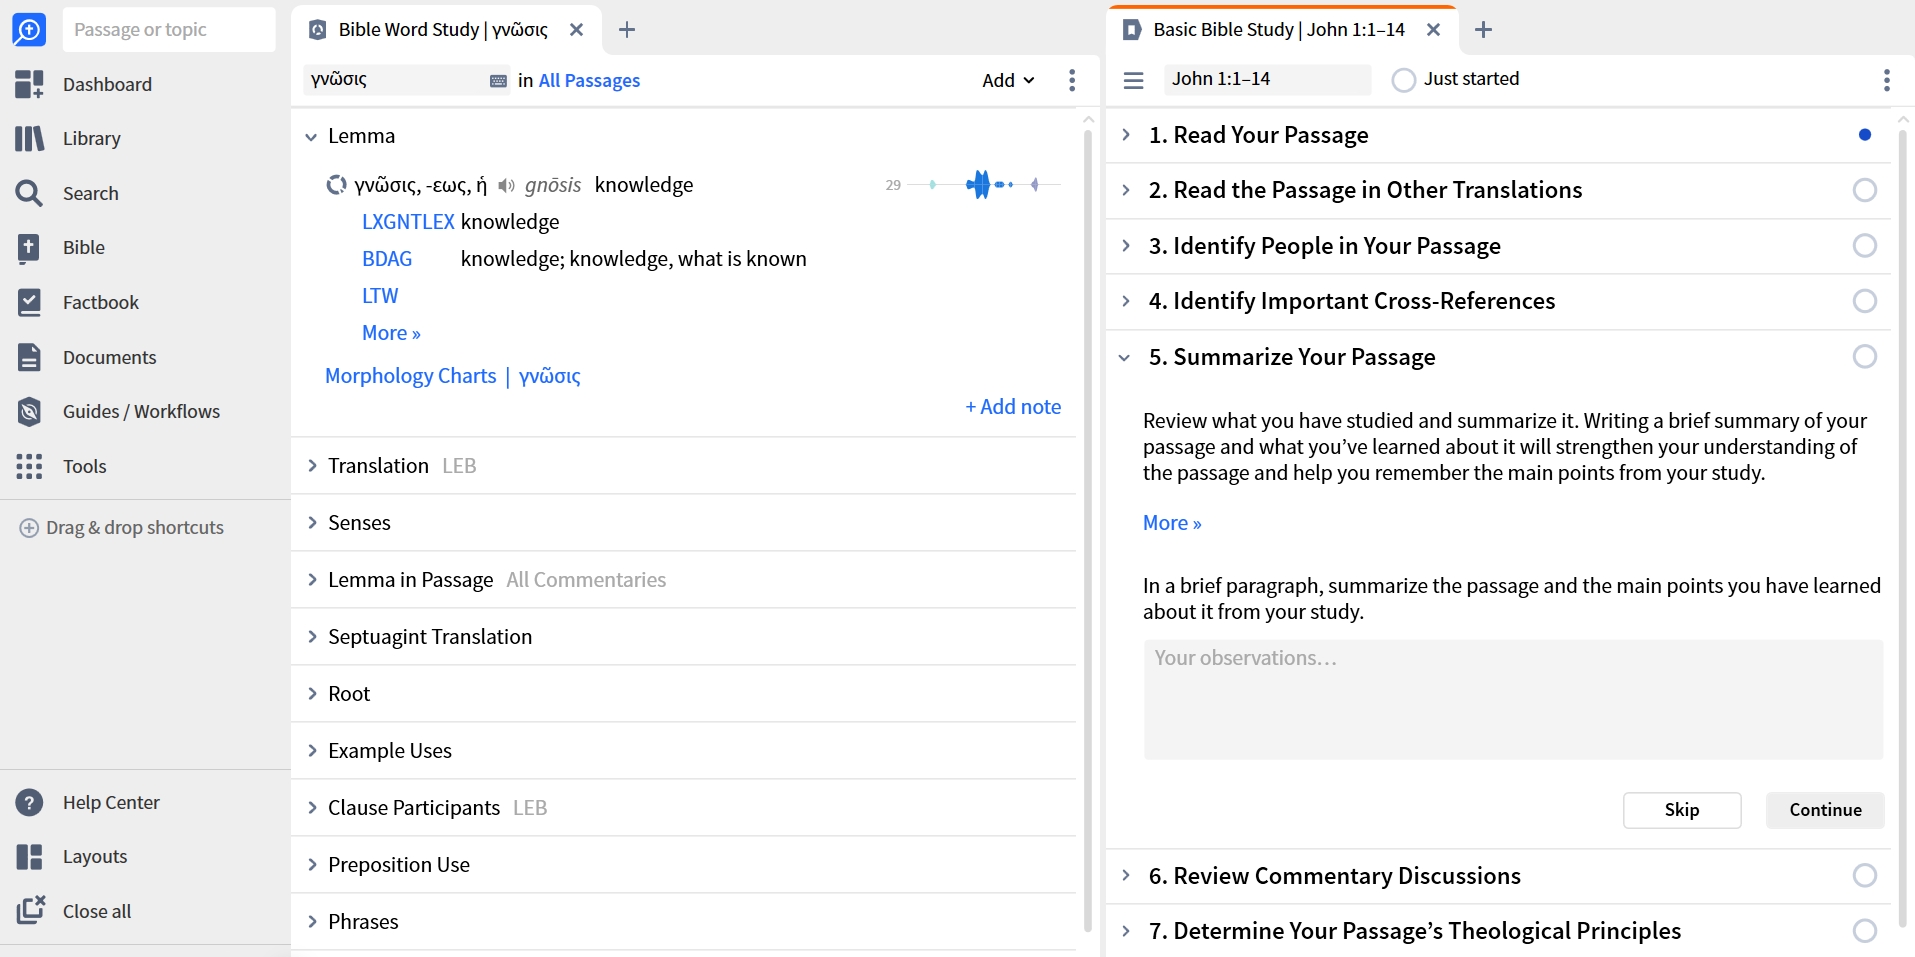This screenshot has height=957, width=1915.
Task: Open the Add dropdown
Action: [x=1008, y=80]
